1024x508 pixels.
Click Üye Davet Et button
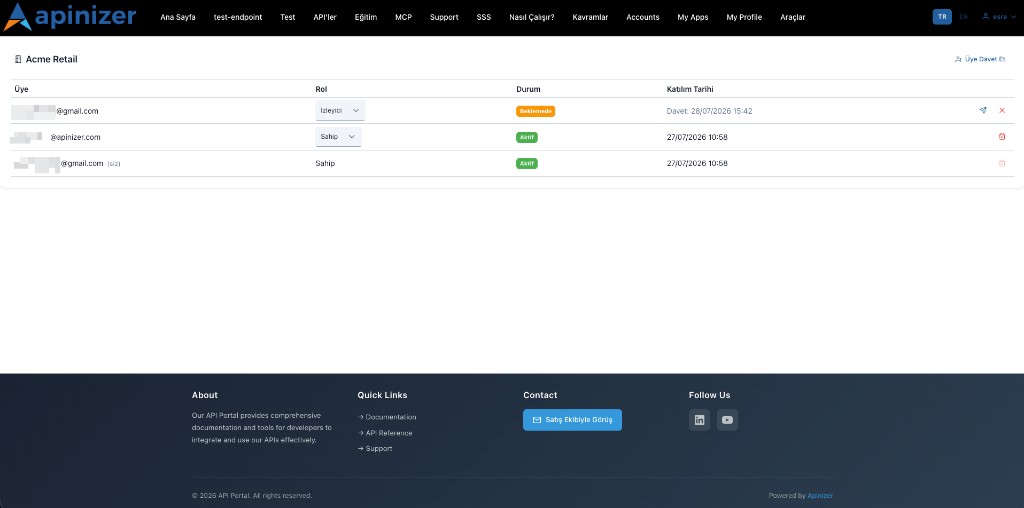(980, 59)
